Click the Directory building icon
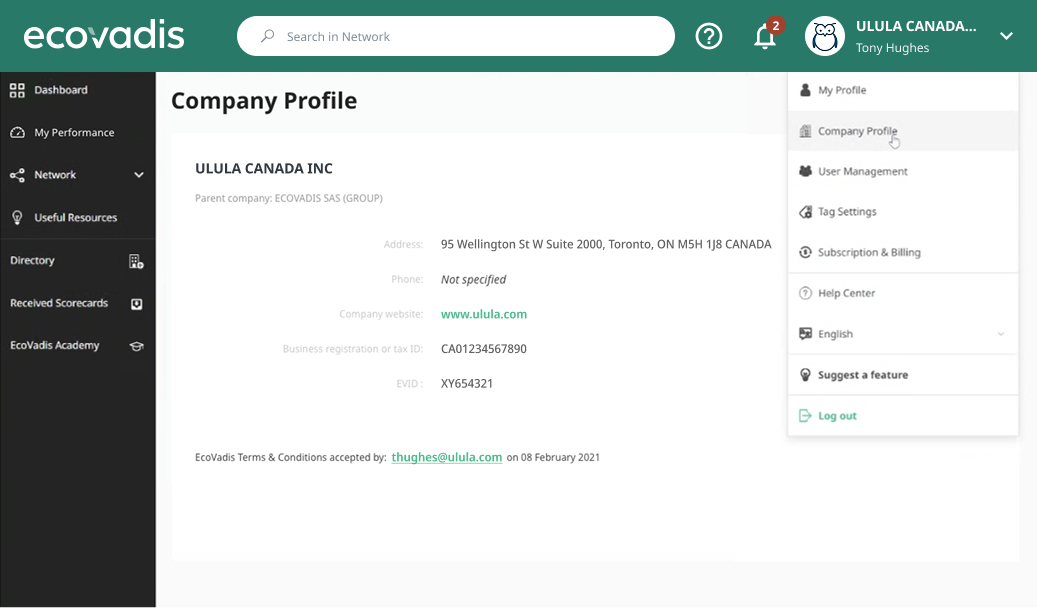 tap(136, 261)
